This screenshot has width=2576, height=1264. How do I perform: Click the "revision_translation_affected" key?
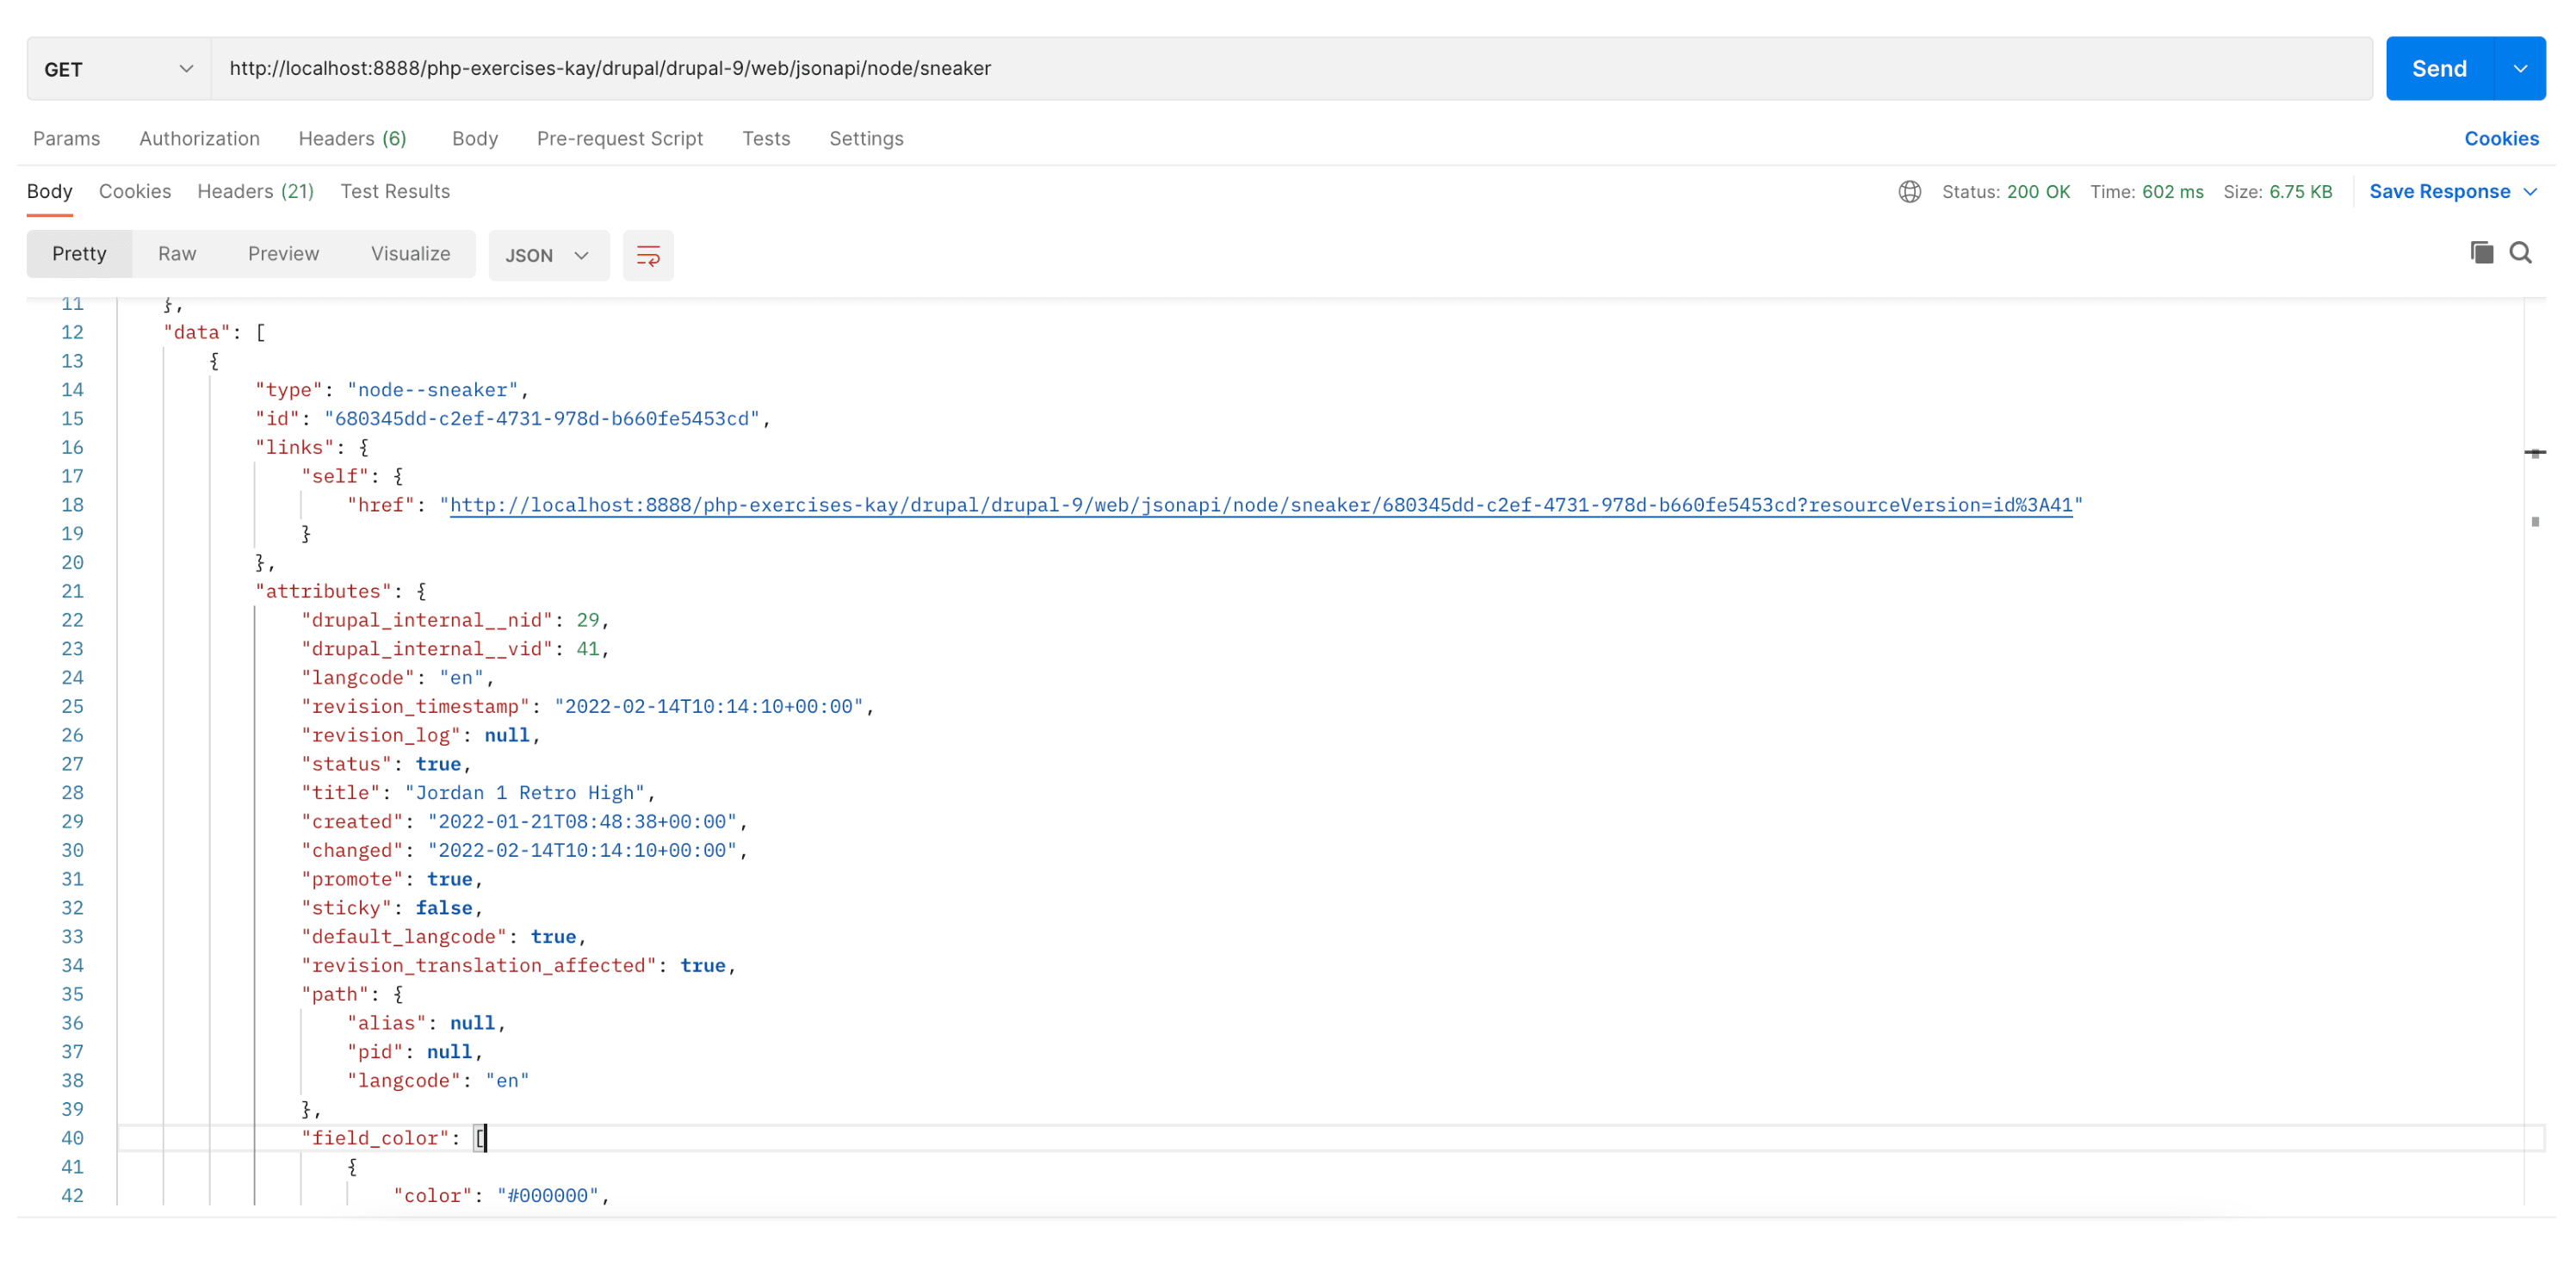pyautogui.click(x=479, y=966)
